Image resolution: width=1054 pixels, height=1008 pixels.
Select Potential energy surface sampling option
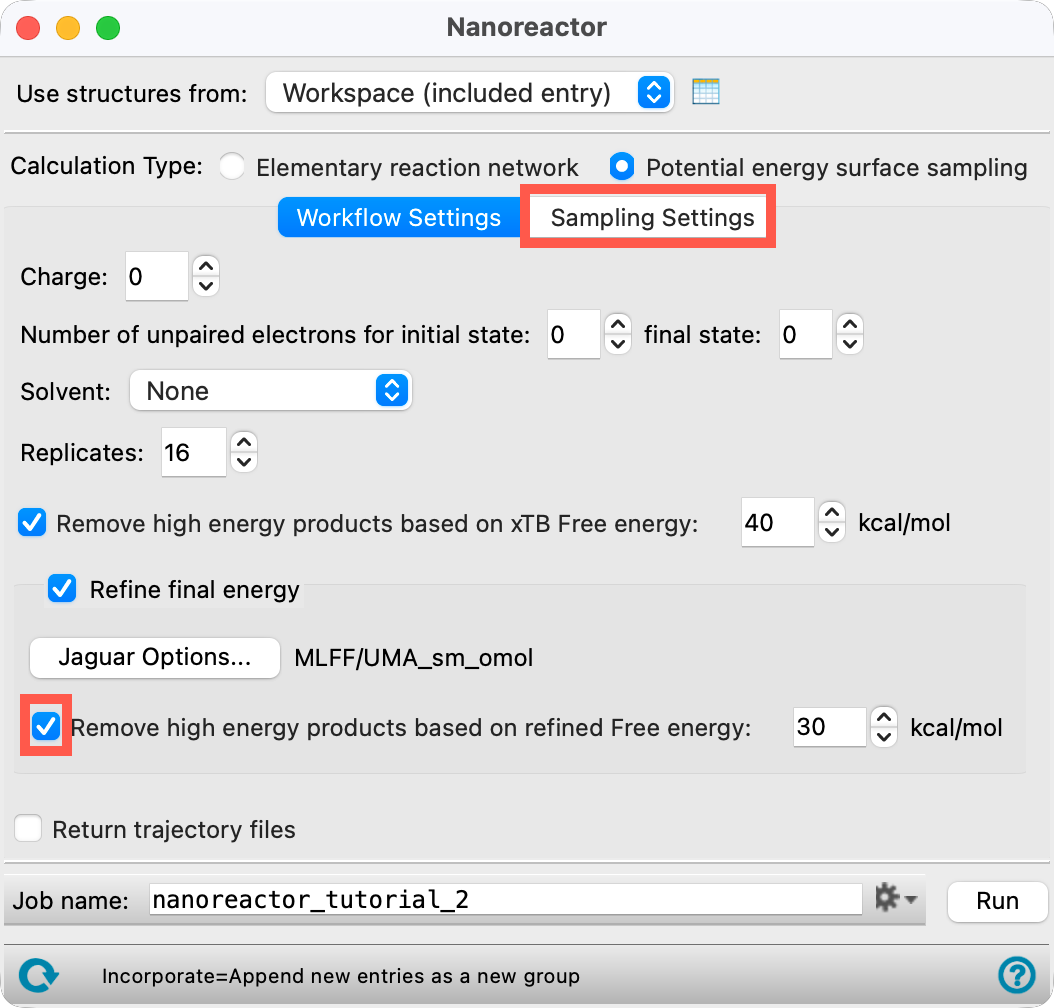[x=622, y=167]
